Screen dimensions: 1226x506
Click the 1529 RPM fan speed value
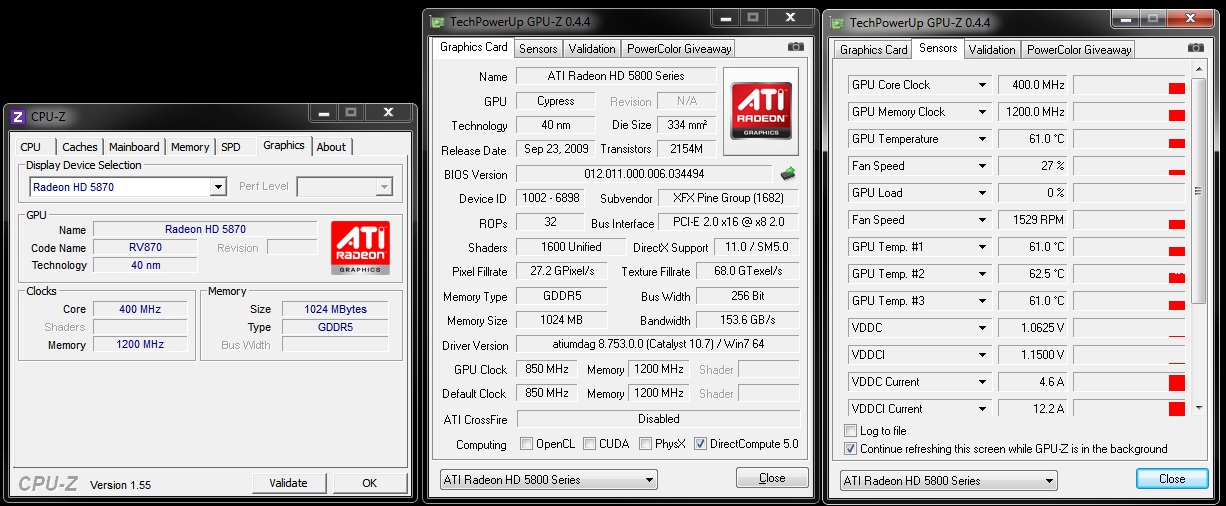(x=1034, y=220)
